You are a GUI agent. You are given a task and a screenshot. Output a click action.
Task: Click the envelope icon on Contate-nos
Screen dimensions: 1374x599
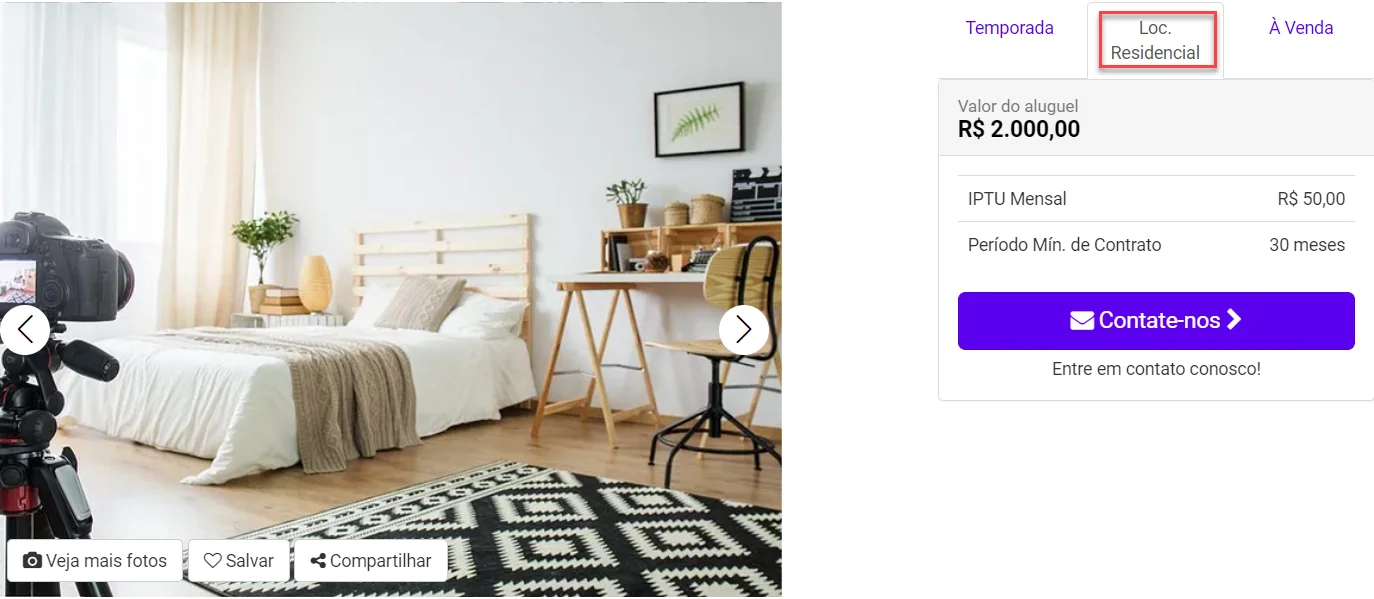click(1082, 320)
